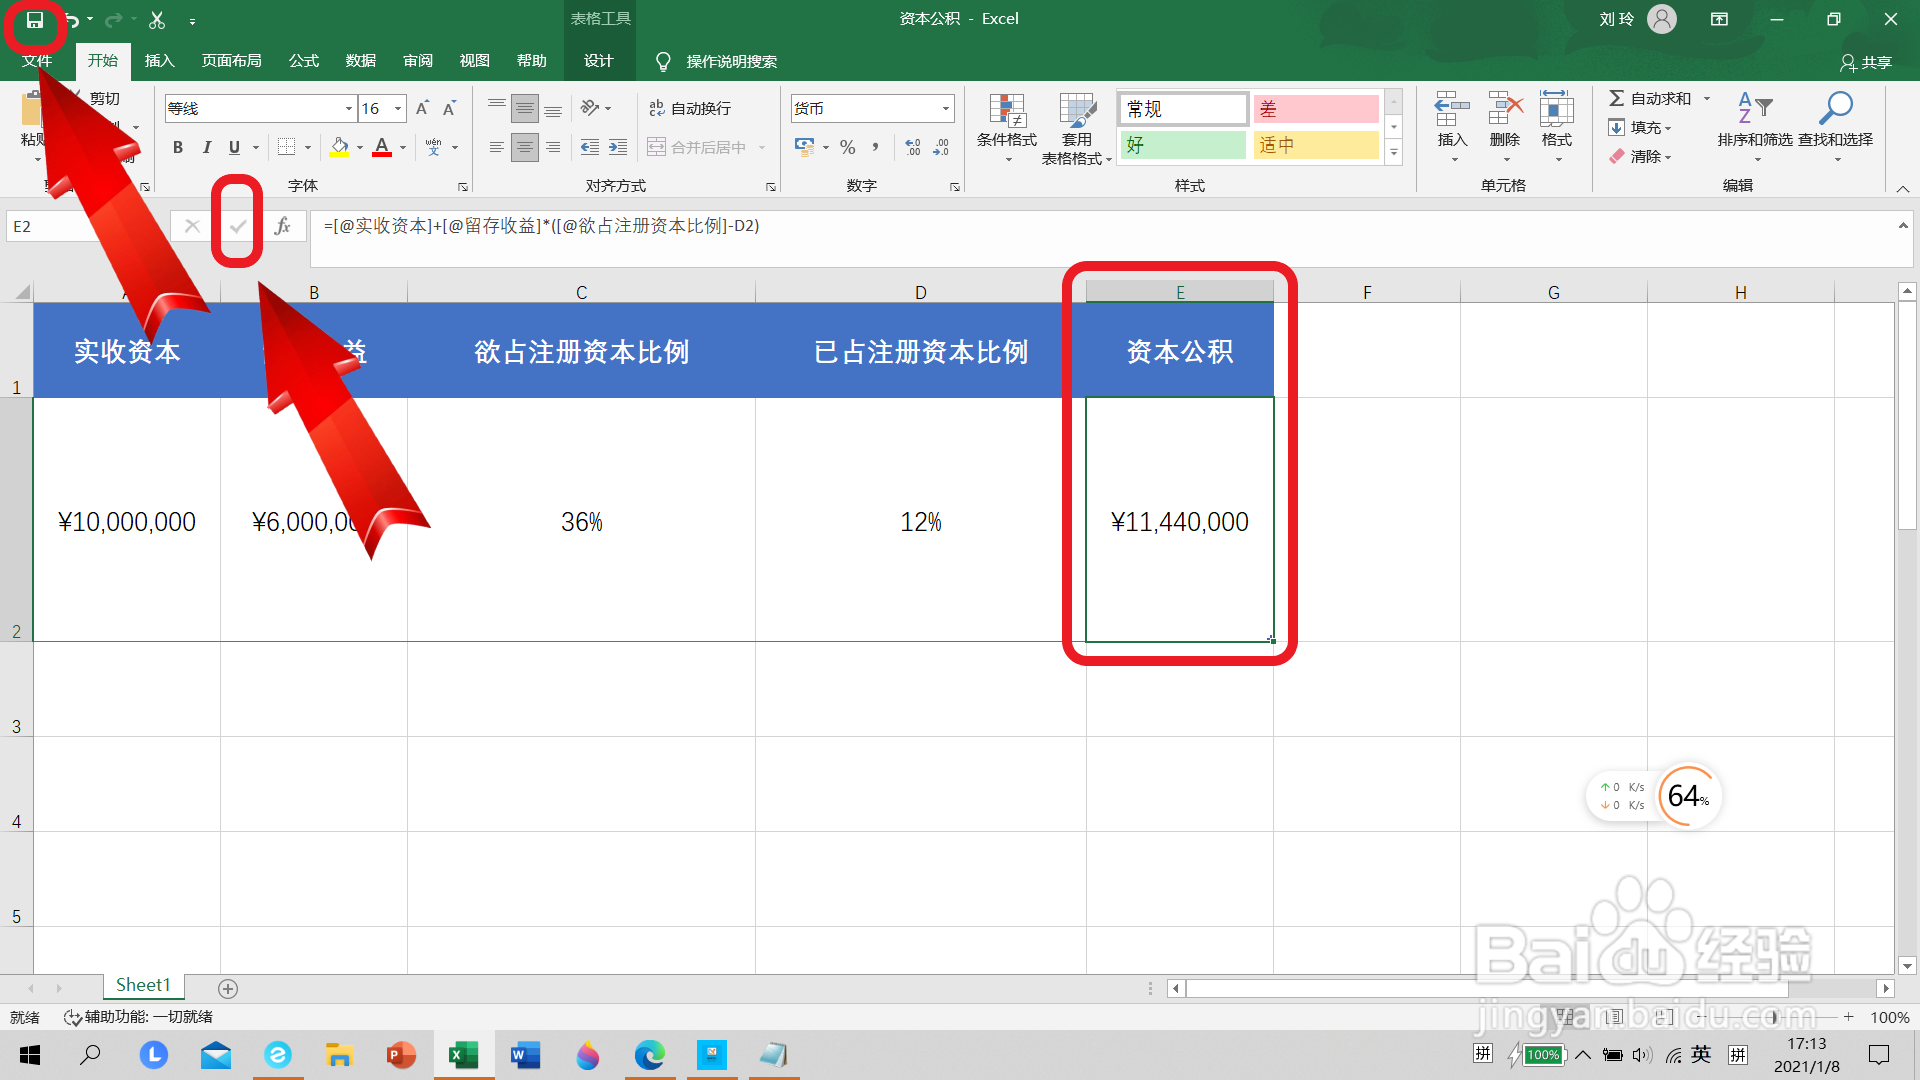1920x1080 pixels.
Task: Click the accounting number format icon
Action: pyautogui.click(x=805, y=147)
